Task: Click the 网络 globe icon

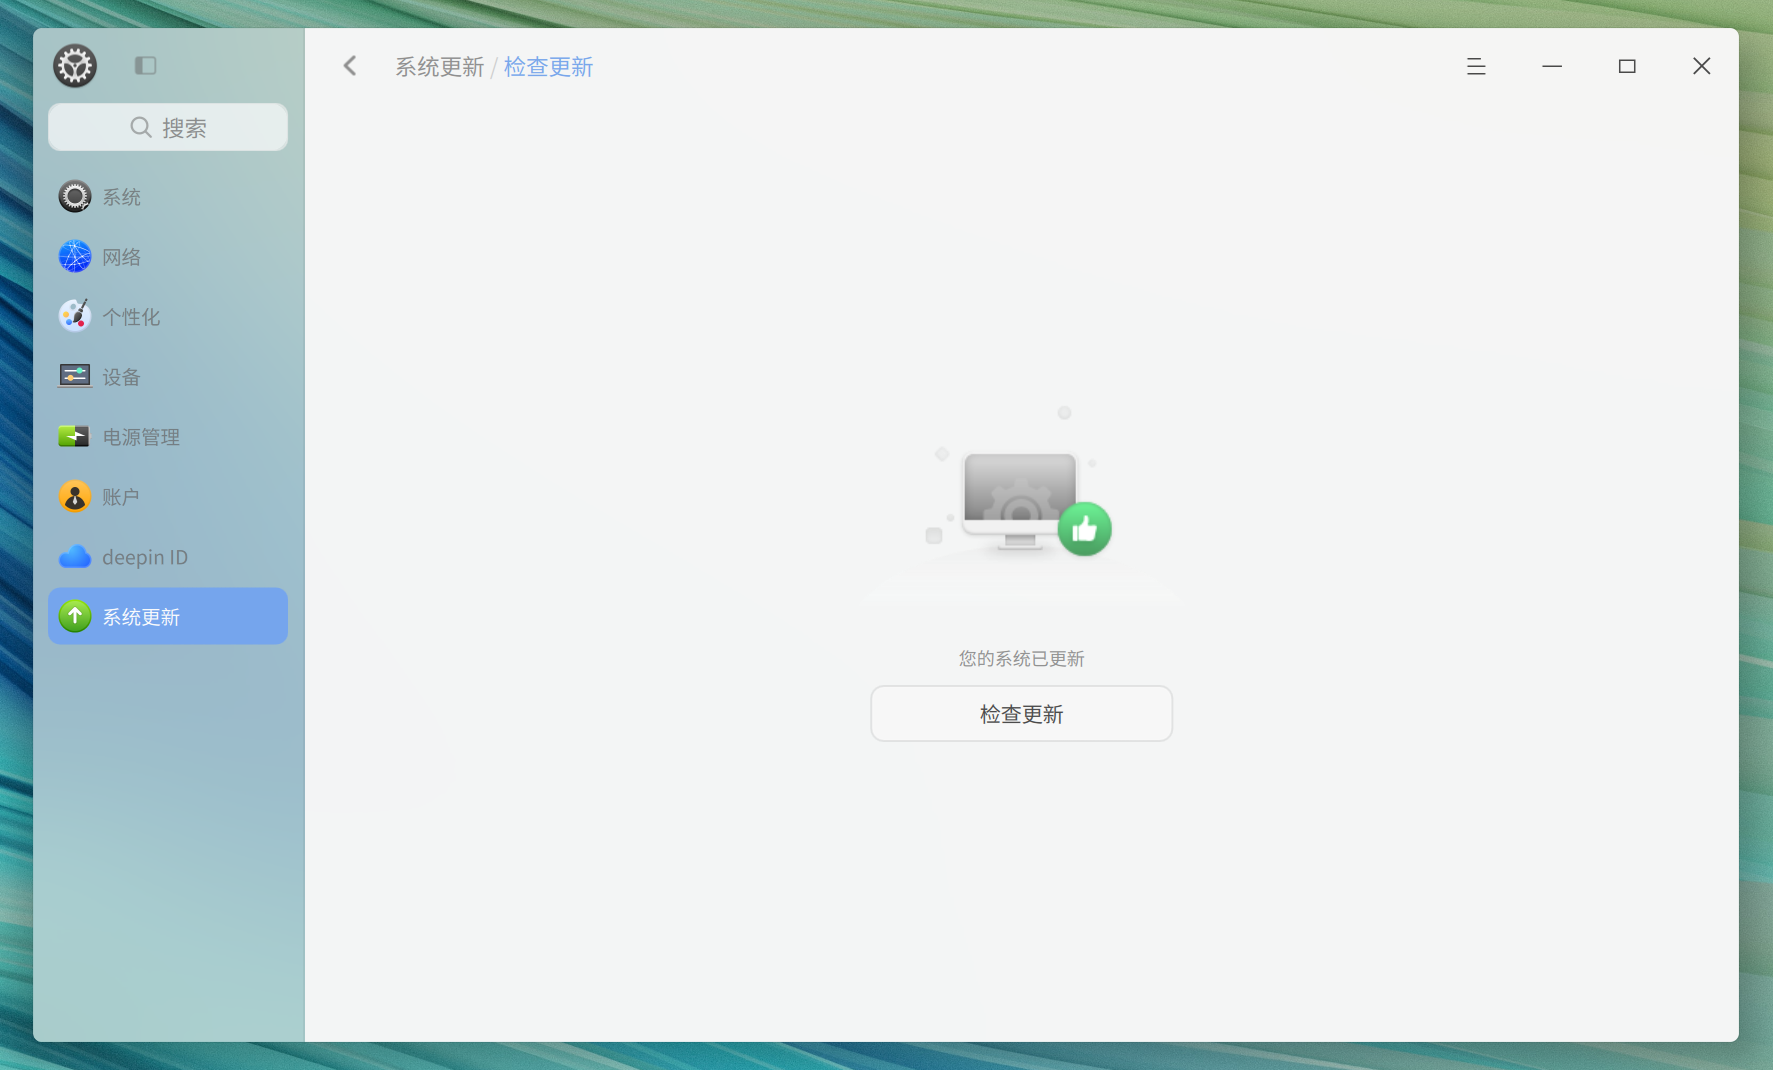Action: (x=75, y=257)
